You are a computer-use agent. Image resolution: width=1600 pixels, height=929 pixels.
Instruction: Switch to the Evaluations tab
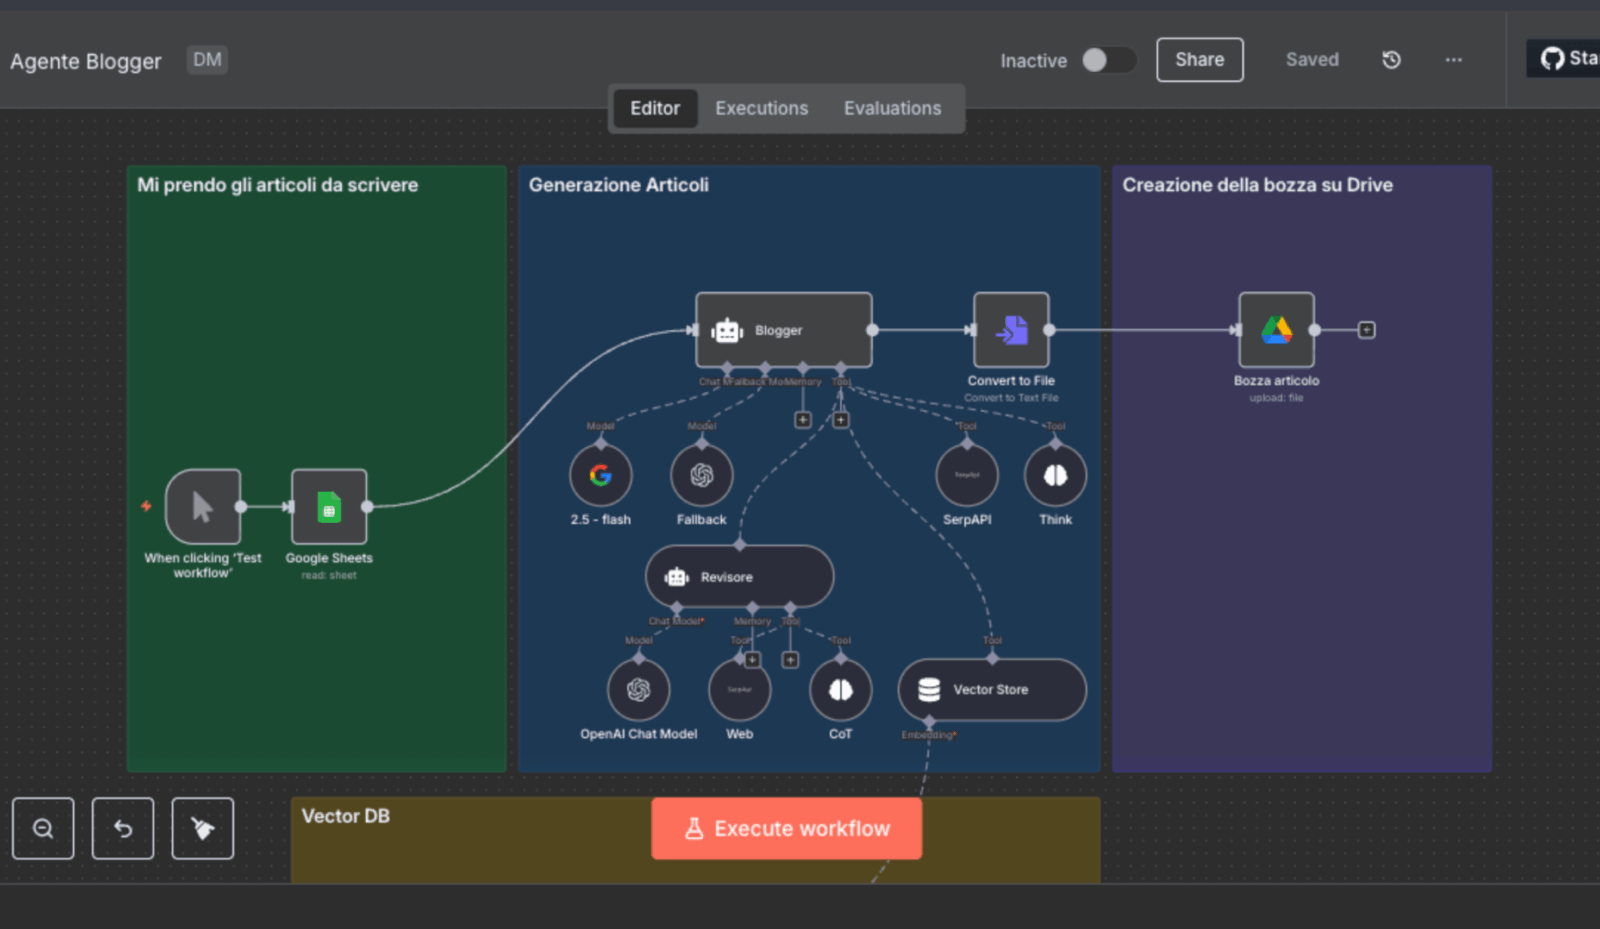892,108
